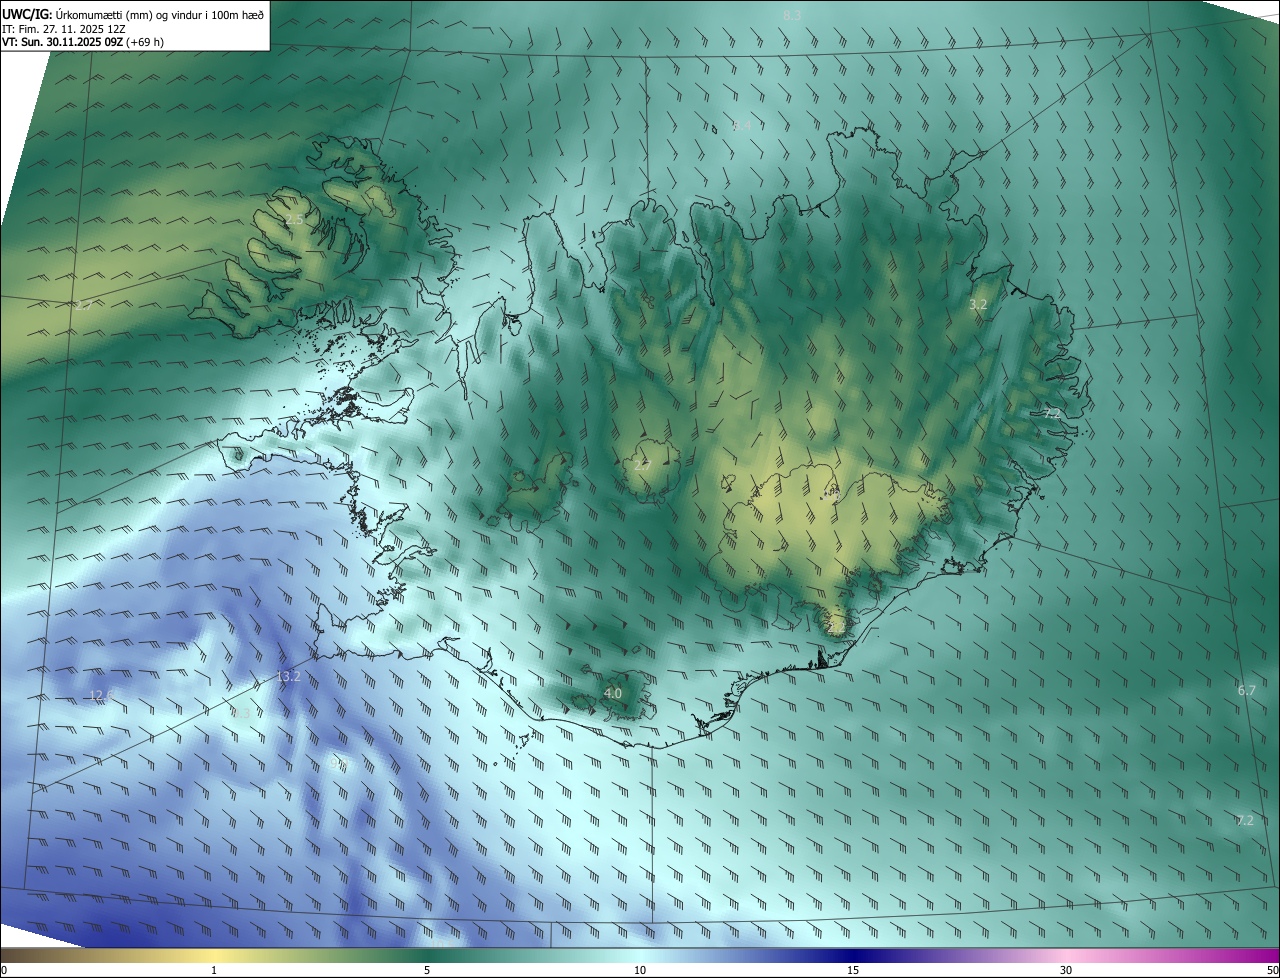Click colorbar tick label 10
This screenshot has height=978, width=1280.
coord(640,970)
